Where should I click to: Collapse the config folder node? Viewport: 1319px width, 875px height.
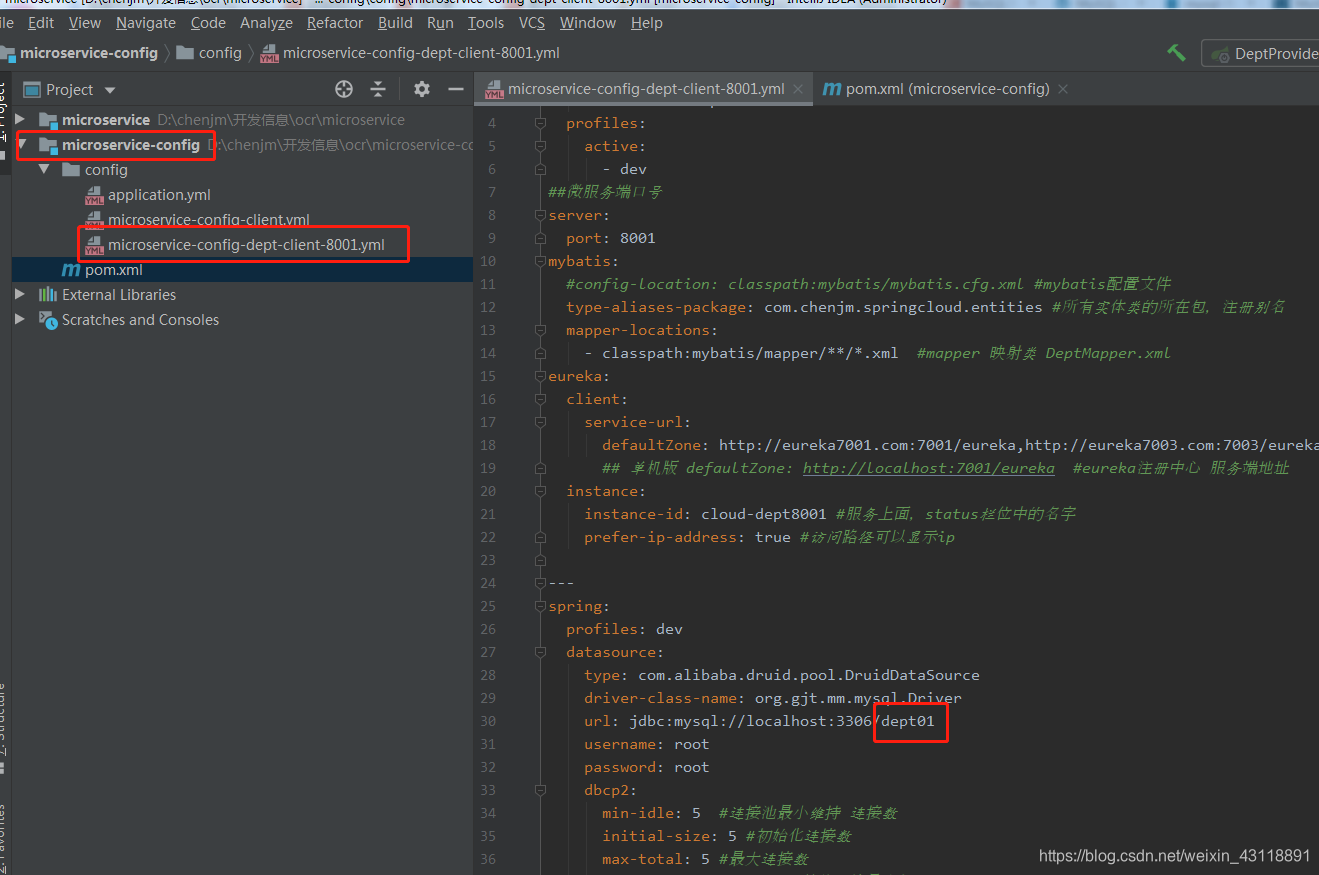coord(44,170)
